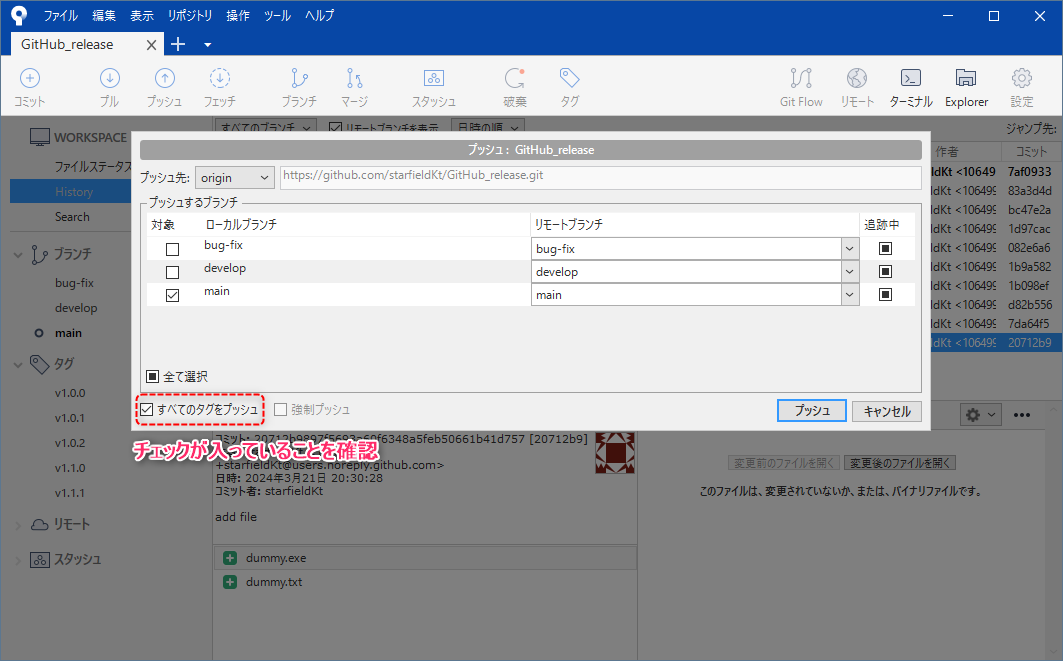Screen dimensions: 1063x661
Task: Click the gear icon in diff panel
Action: point(973,415)
